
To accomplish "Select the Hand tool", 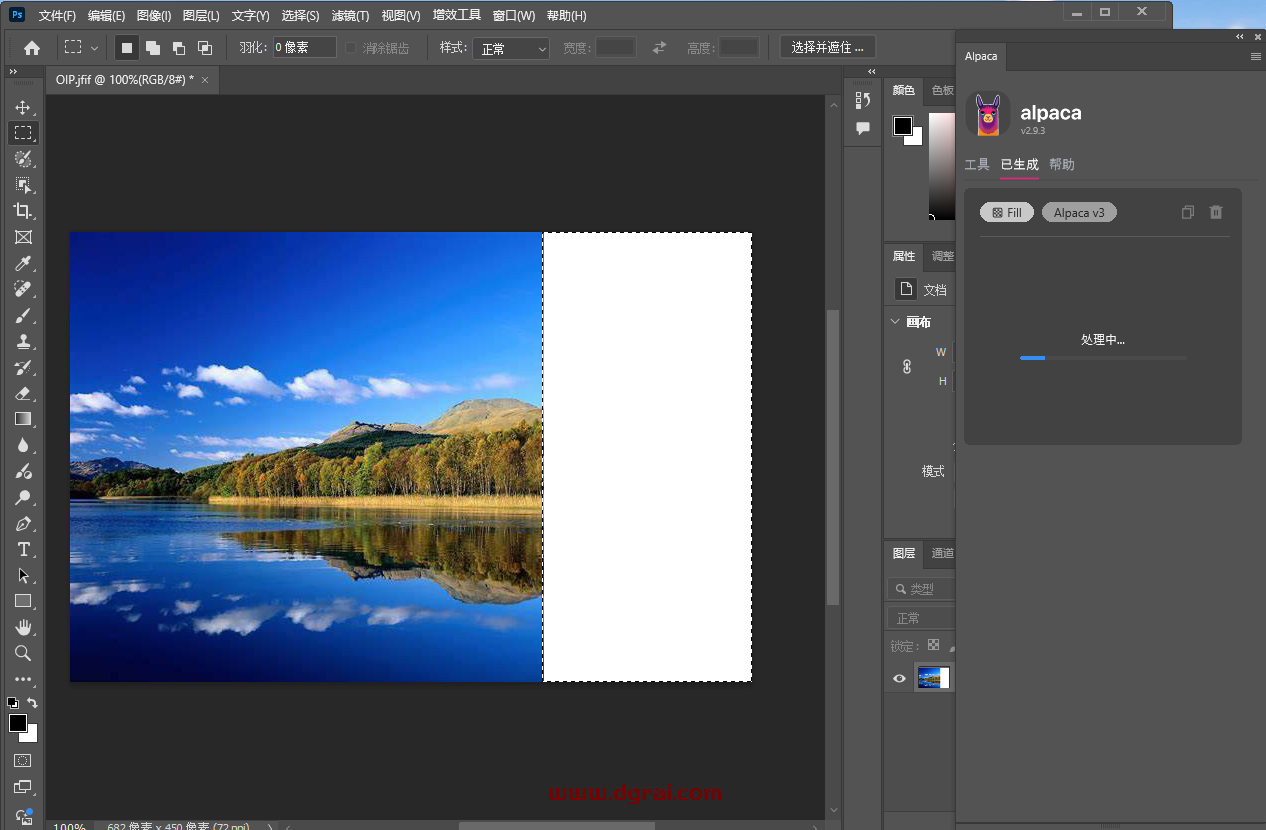I will pyautogui.click(x=23, y=627).
